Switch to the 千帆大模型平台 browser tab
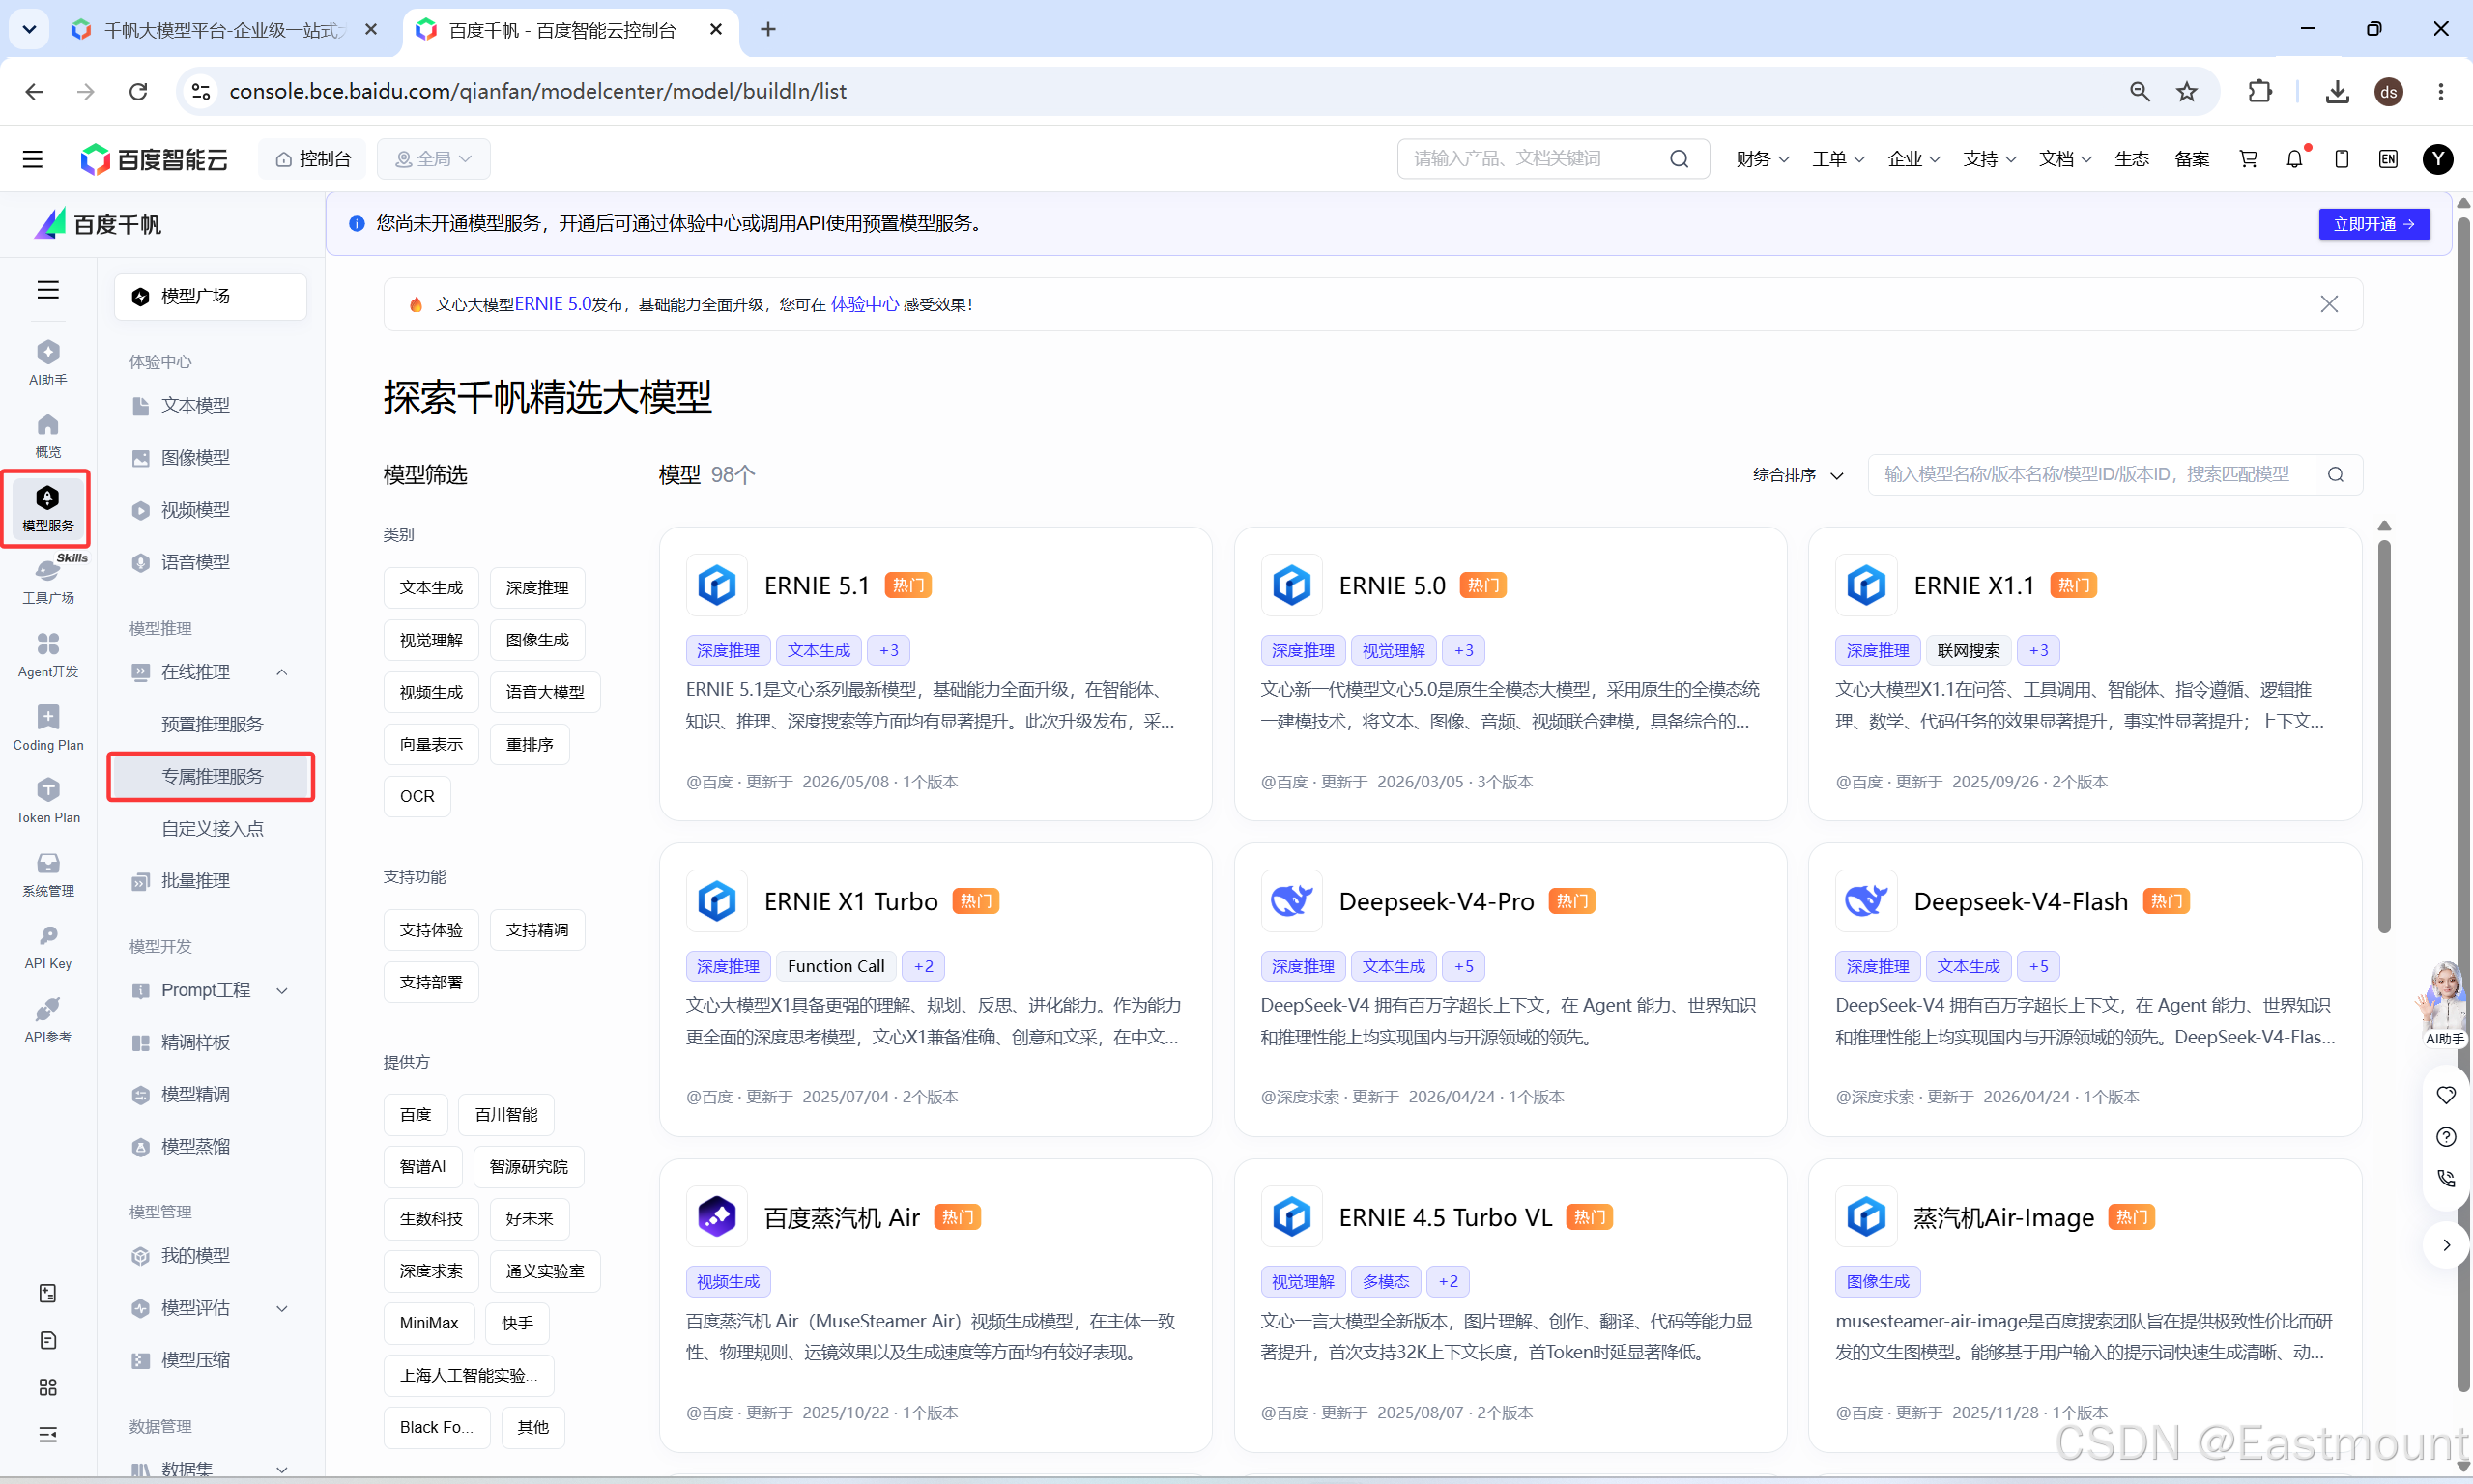This screenshot has width=2473, height=1484. coord(224,30)
